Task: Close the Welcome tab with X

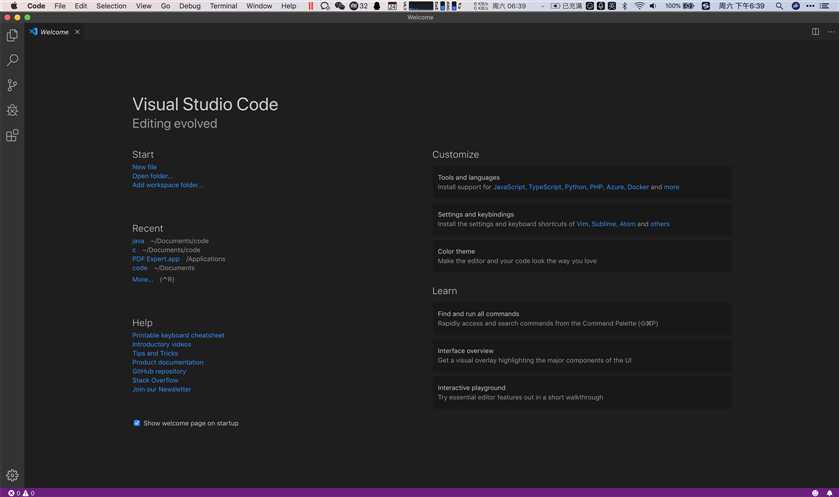Action: pyautogui.click(x=77, y=32)
